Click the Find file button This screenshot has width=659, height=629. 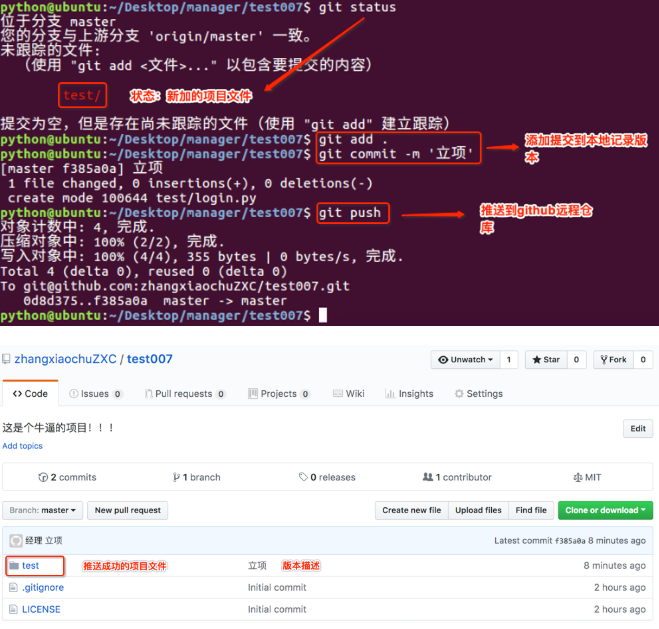[x=531, y=511]
